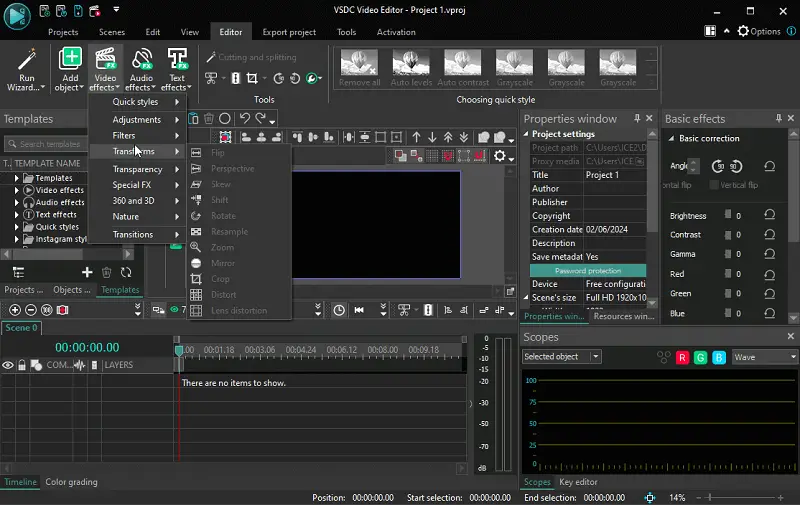Toggle the Green channel in Scopes

coord(701,358)
